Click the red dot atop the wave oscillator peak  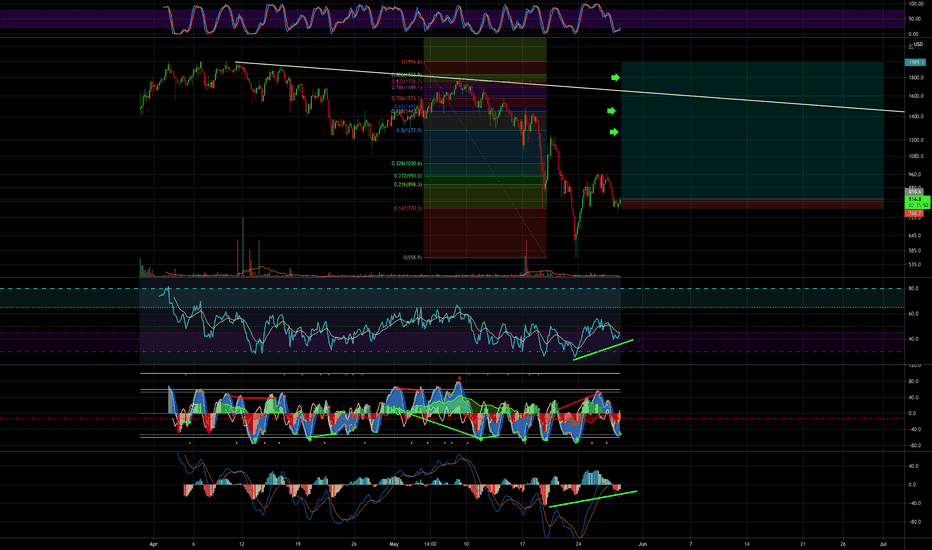pos(459,378)
